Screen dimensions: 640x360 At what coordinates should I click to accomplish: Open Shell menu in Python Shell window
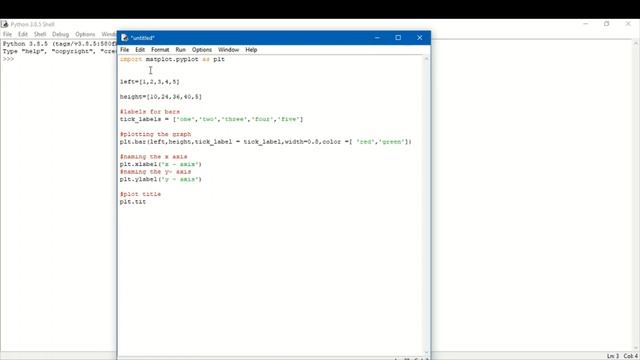pyautogui.click(x=40, y=34)
